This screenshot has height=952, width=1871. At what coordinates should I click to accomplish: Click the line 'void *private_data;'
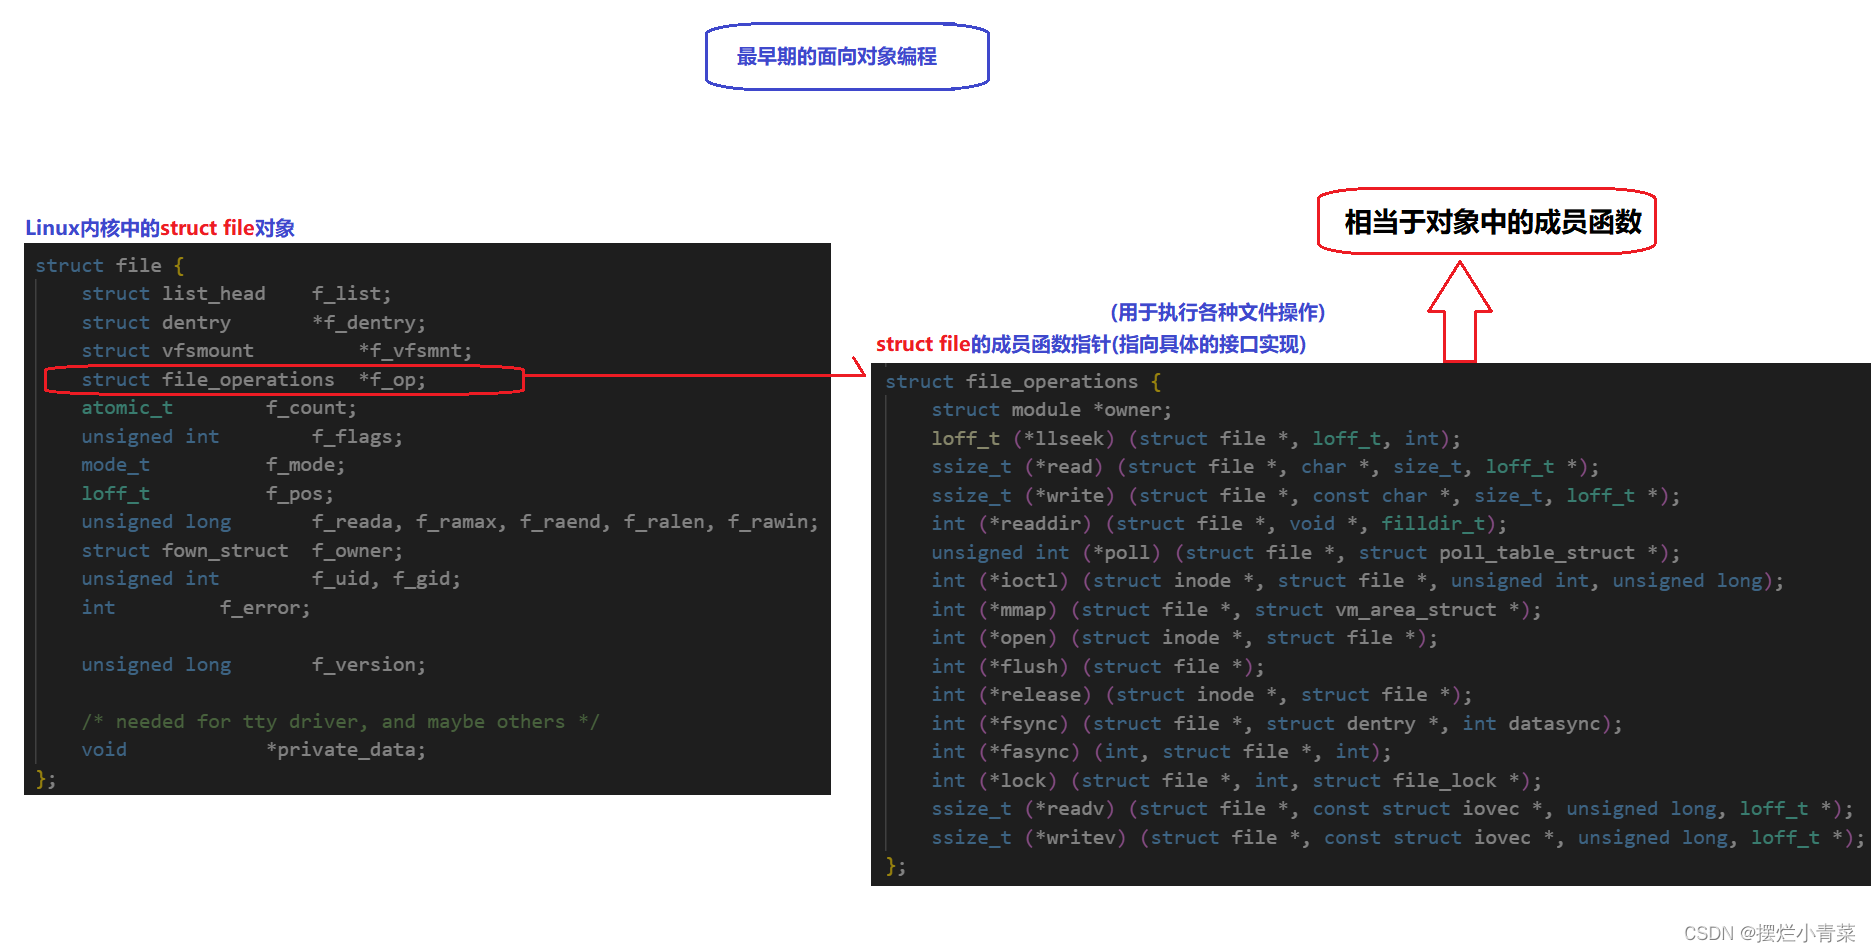254,749
